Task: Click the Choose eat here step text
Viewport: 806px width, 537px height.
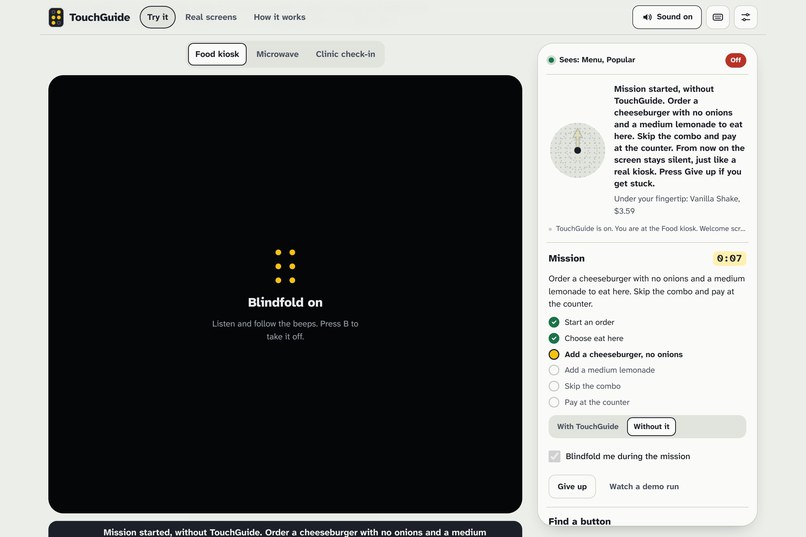Action: 594,338
